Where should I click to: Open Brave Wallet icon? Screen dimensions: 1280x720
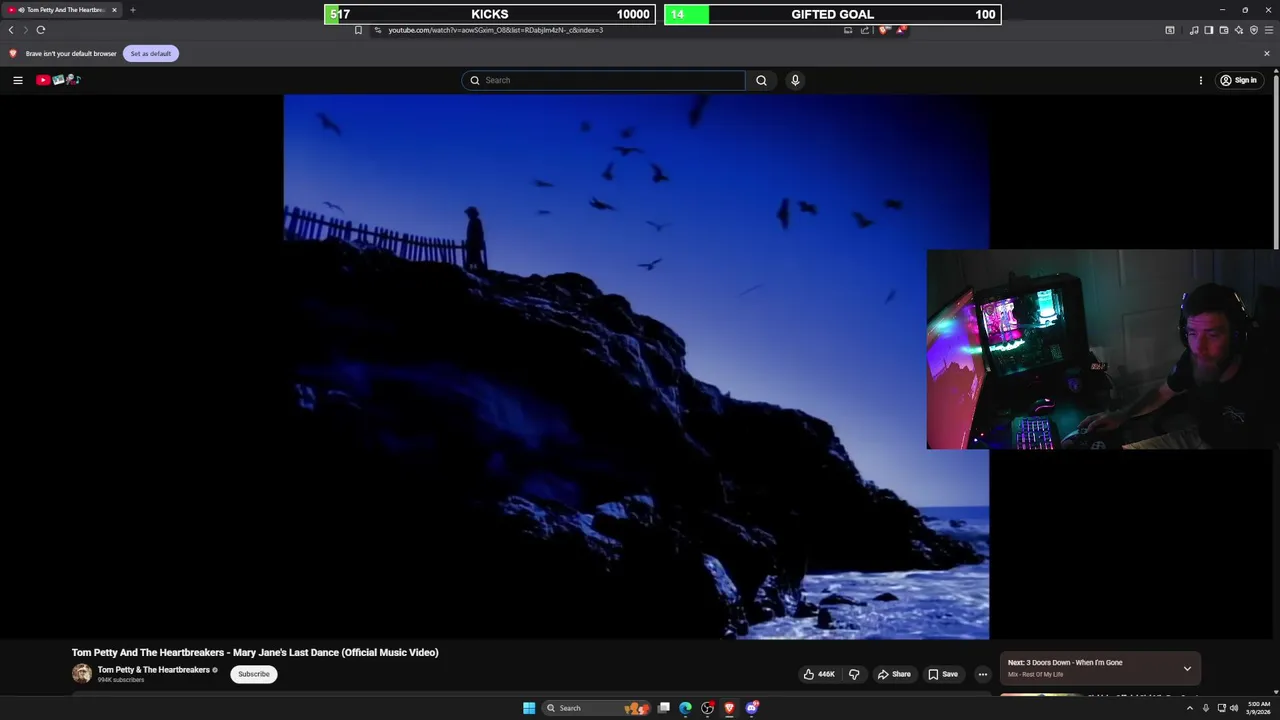click(x=1224, y=30)
